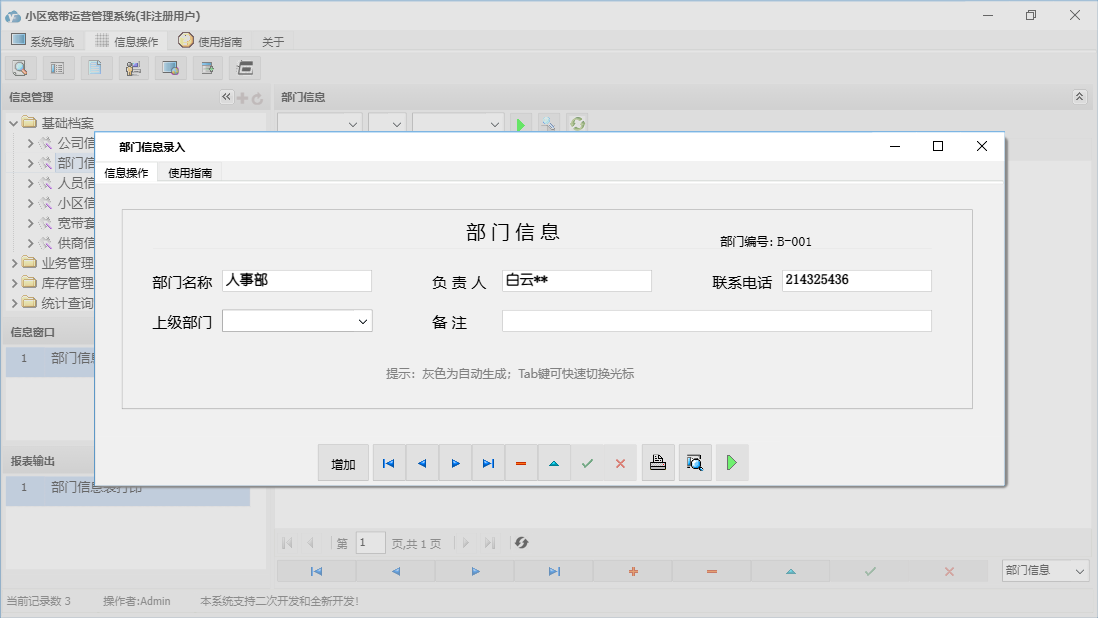Screen dimensions: 1098x618
Task: Click the report list icon in the toolbar
Action: coord(56,67)
